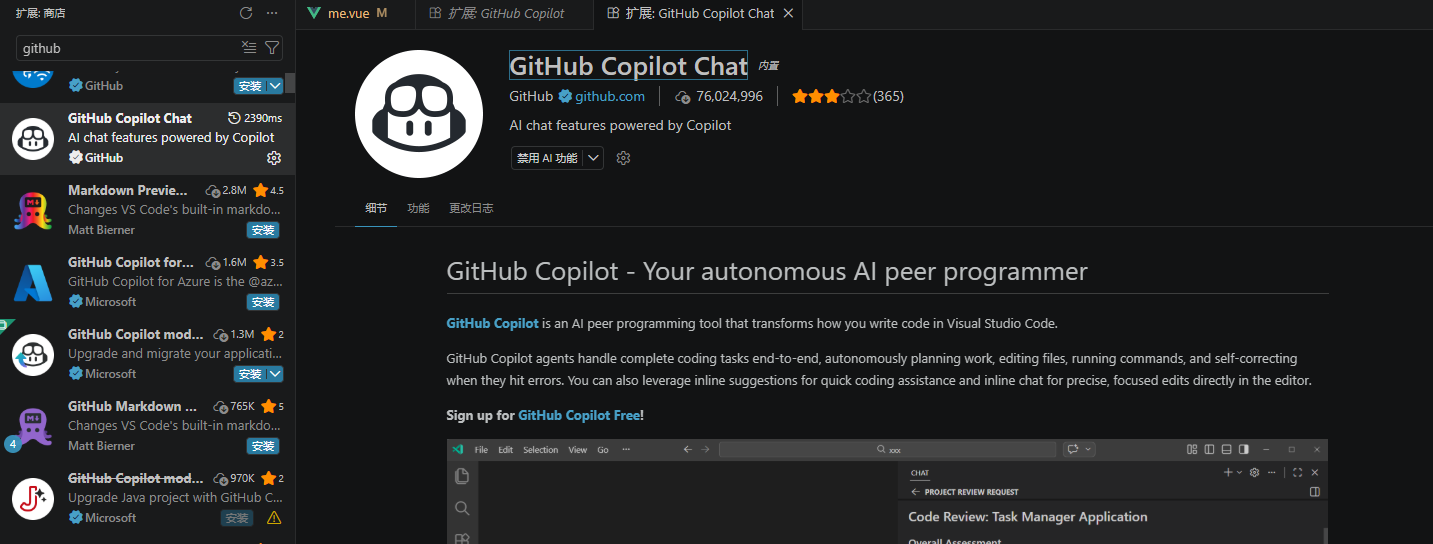
Task: Expand the 禁用 AI 功能 dropdown arrow
Action: pos(594,158)
